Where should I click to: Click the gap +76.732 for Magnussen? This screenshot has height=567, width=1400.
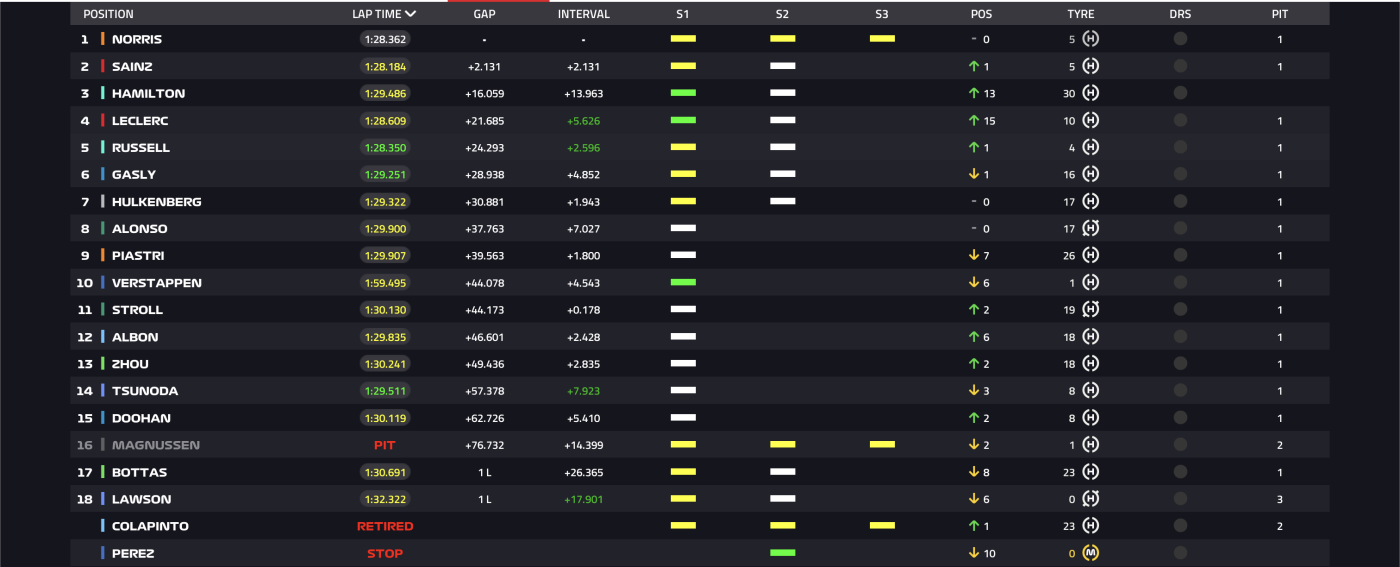coord(485,444)
